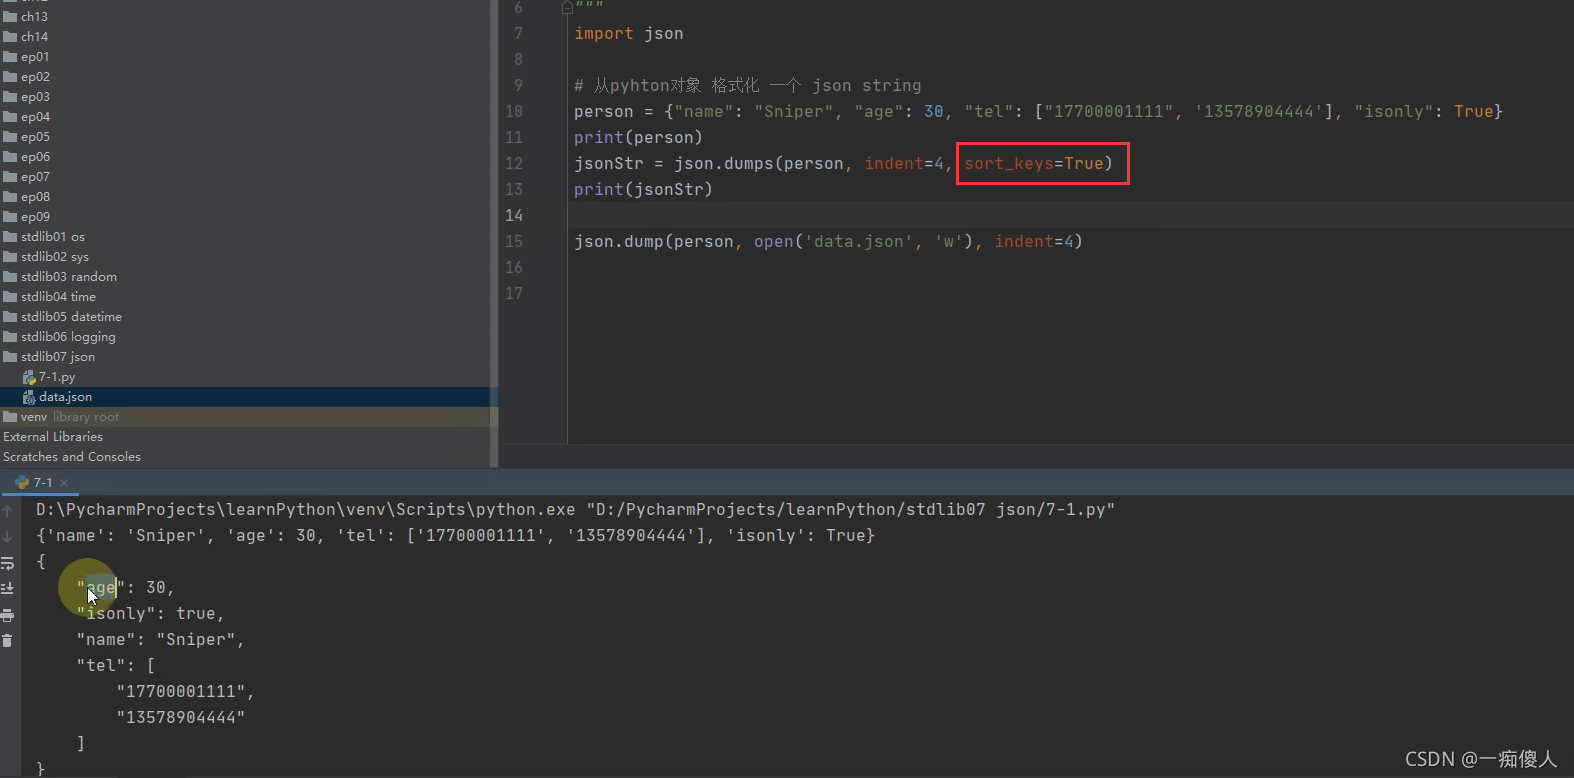Select the stdlib06 logging folder

[x=68, y=337]
